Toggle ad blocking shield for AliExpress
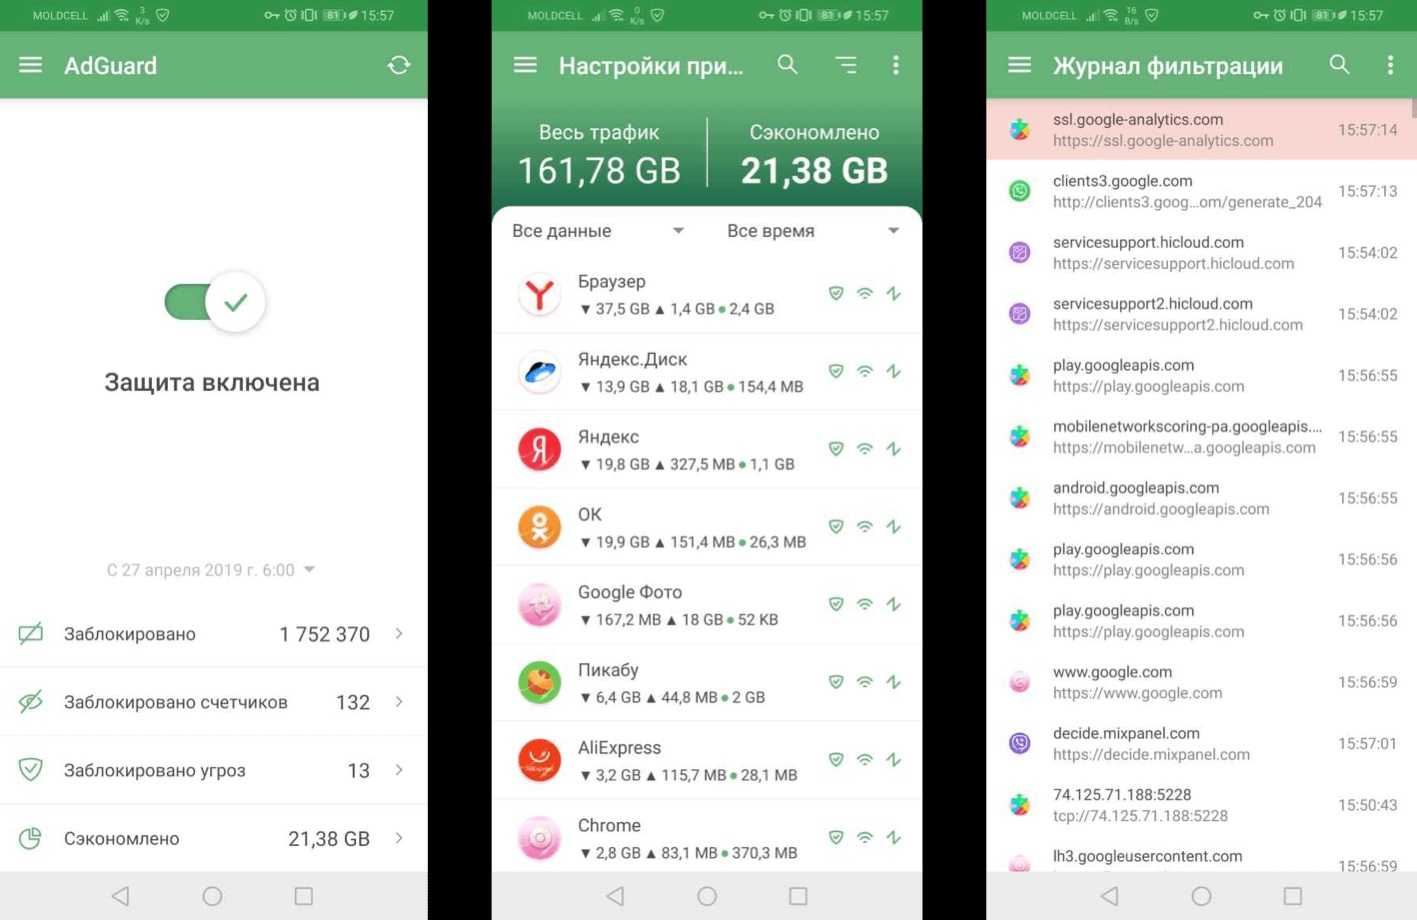 pos(836,759)
